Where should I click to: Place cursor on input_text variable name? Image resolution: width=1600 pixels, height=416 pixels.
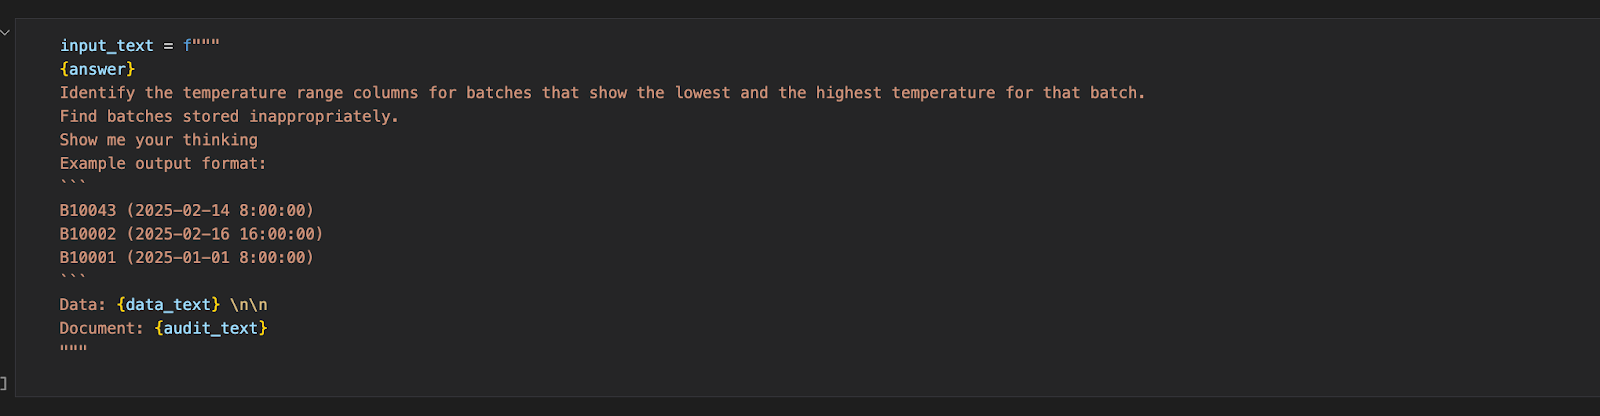coord(106,46)
